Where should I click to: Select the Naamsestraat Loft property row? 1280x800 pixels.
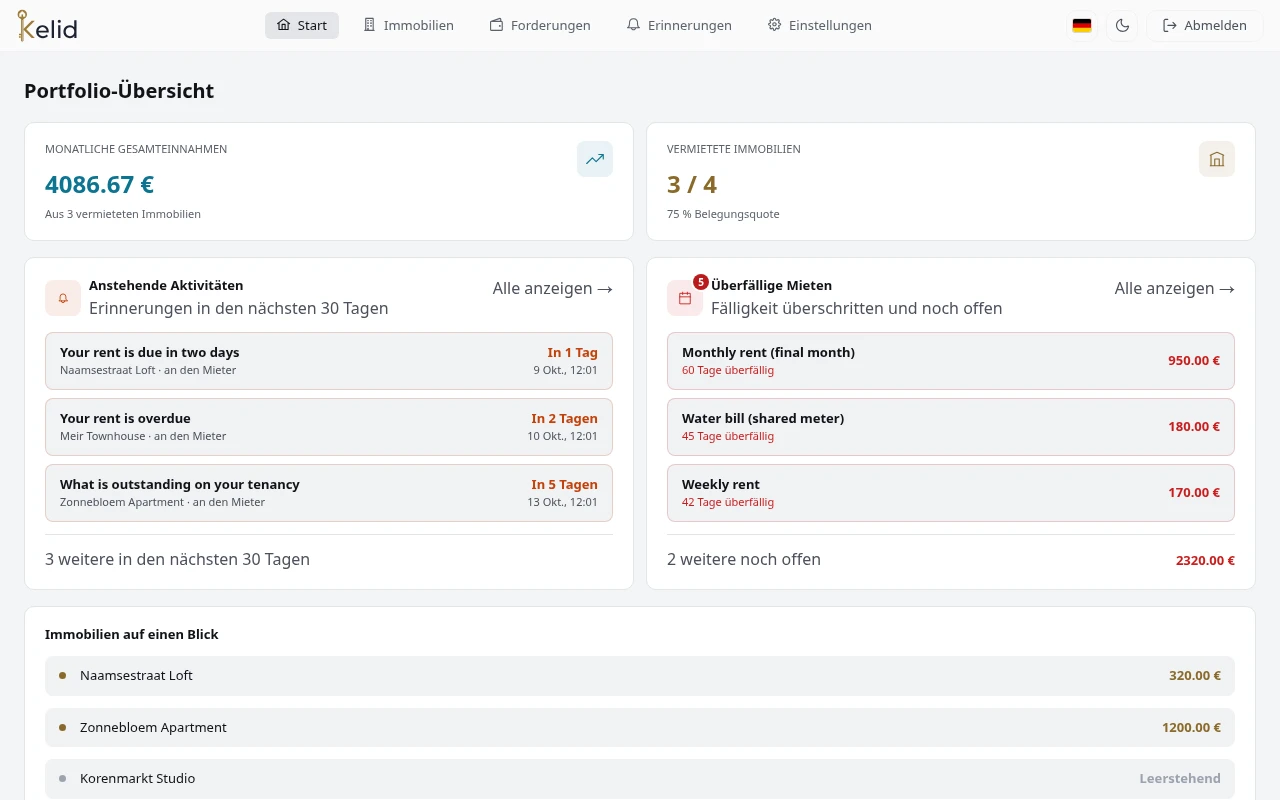click(x=640, y=676)
